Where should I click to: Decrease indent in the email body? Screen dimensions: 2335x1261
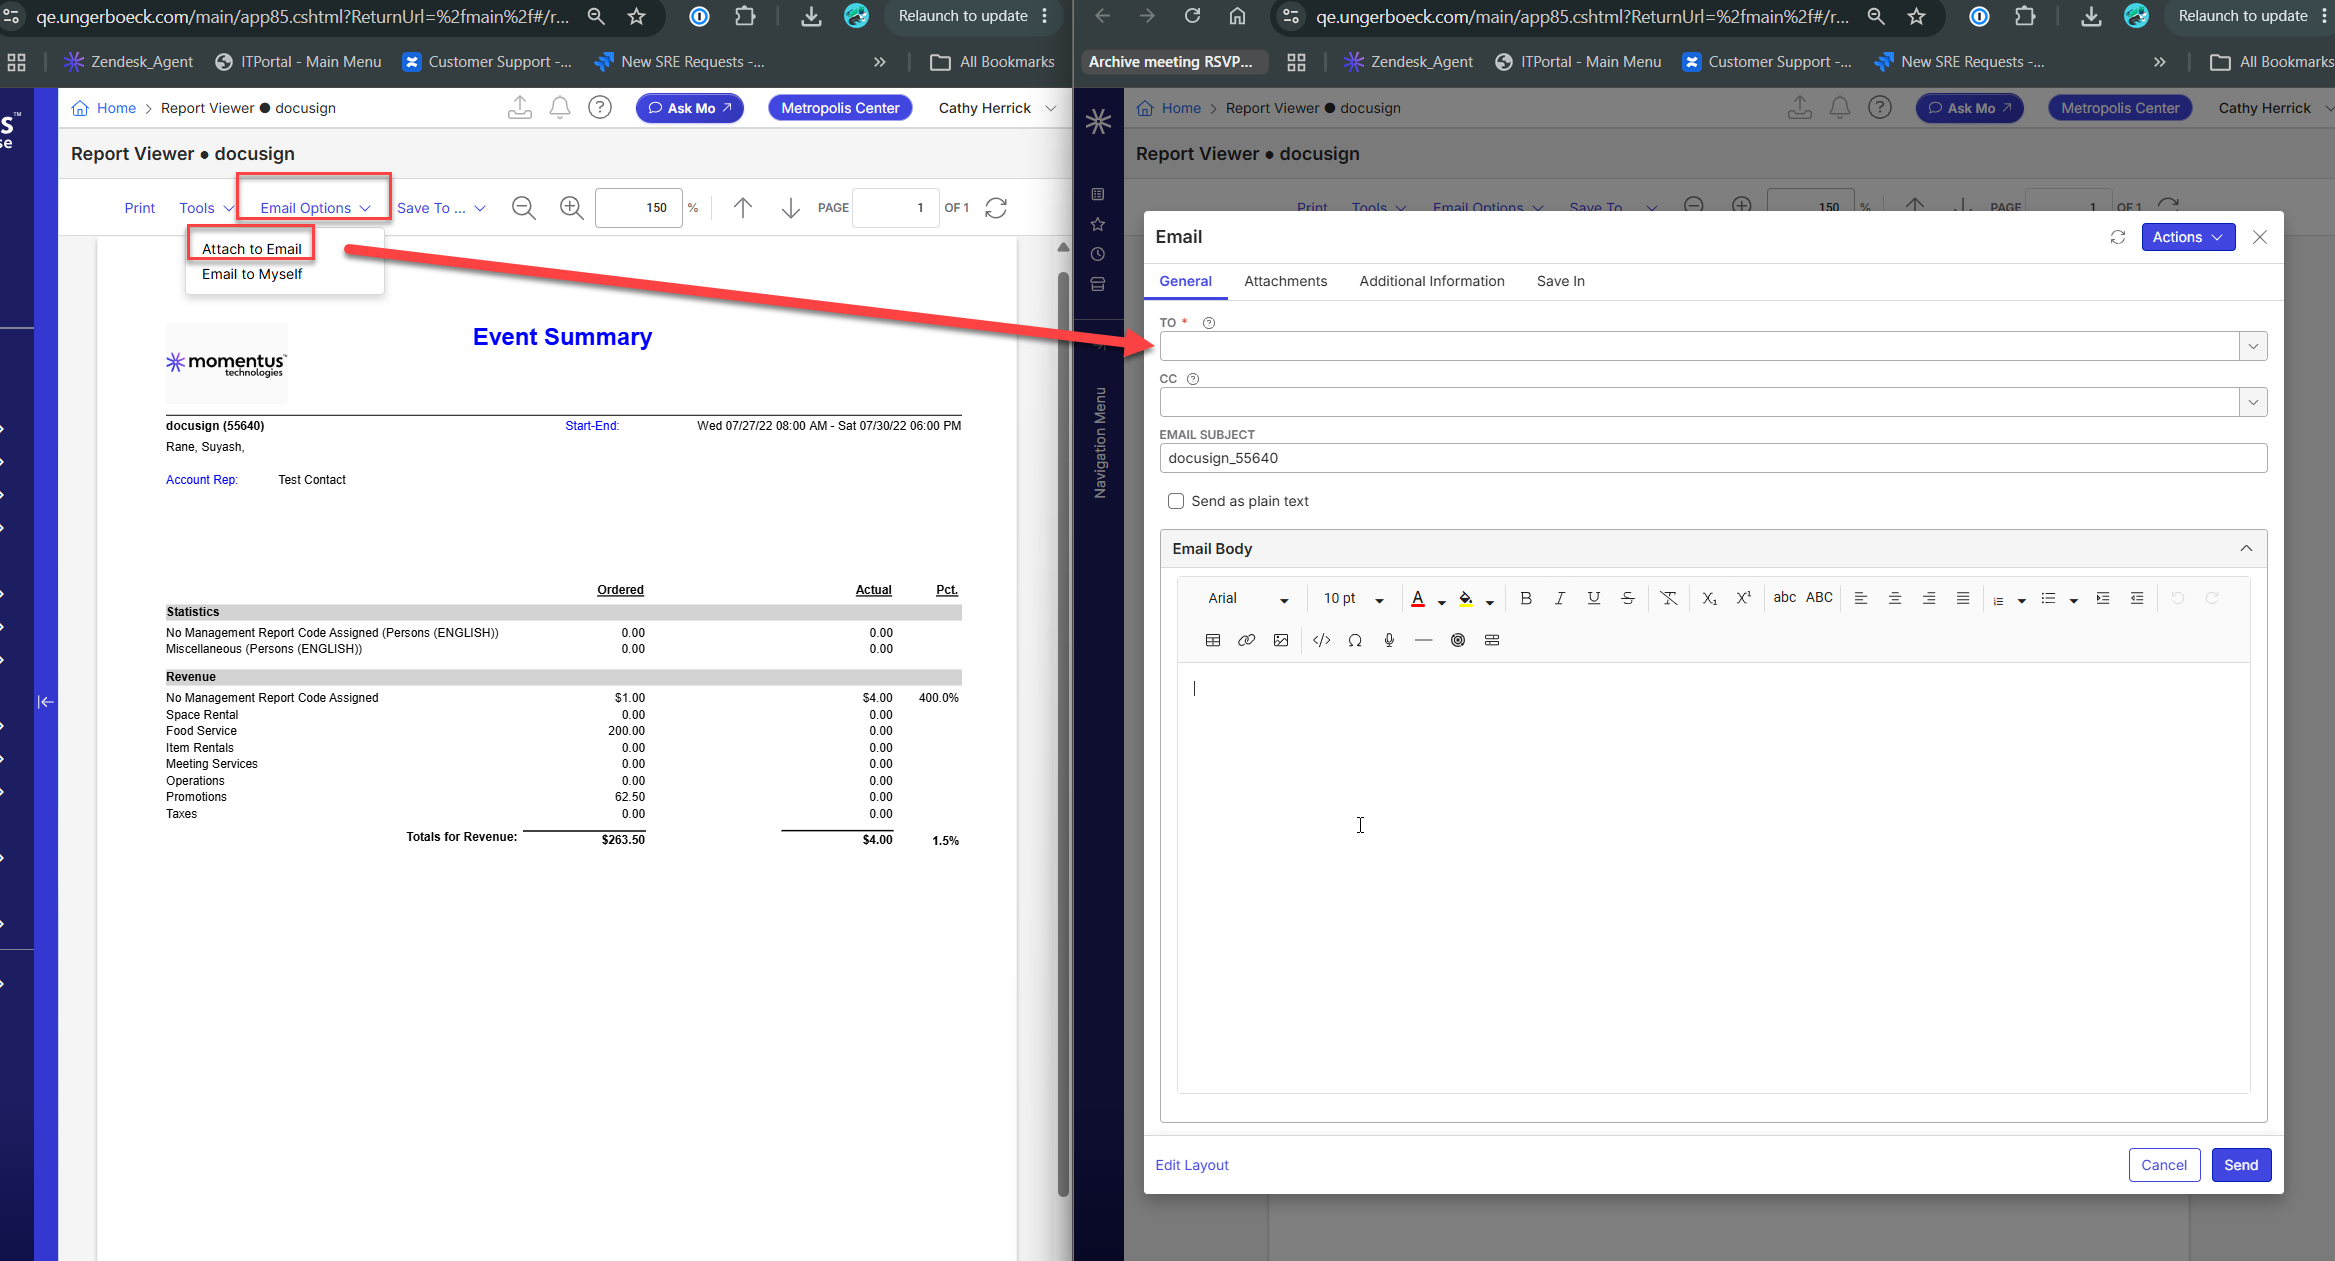point(2137,598)
